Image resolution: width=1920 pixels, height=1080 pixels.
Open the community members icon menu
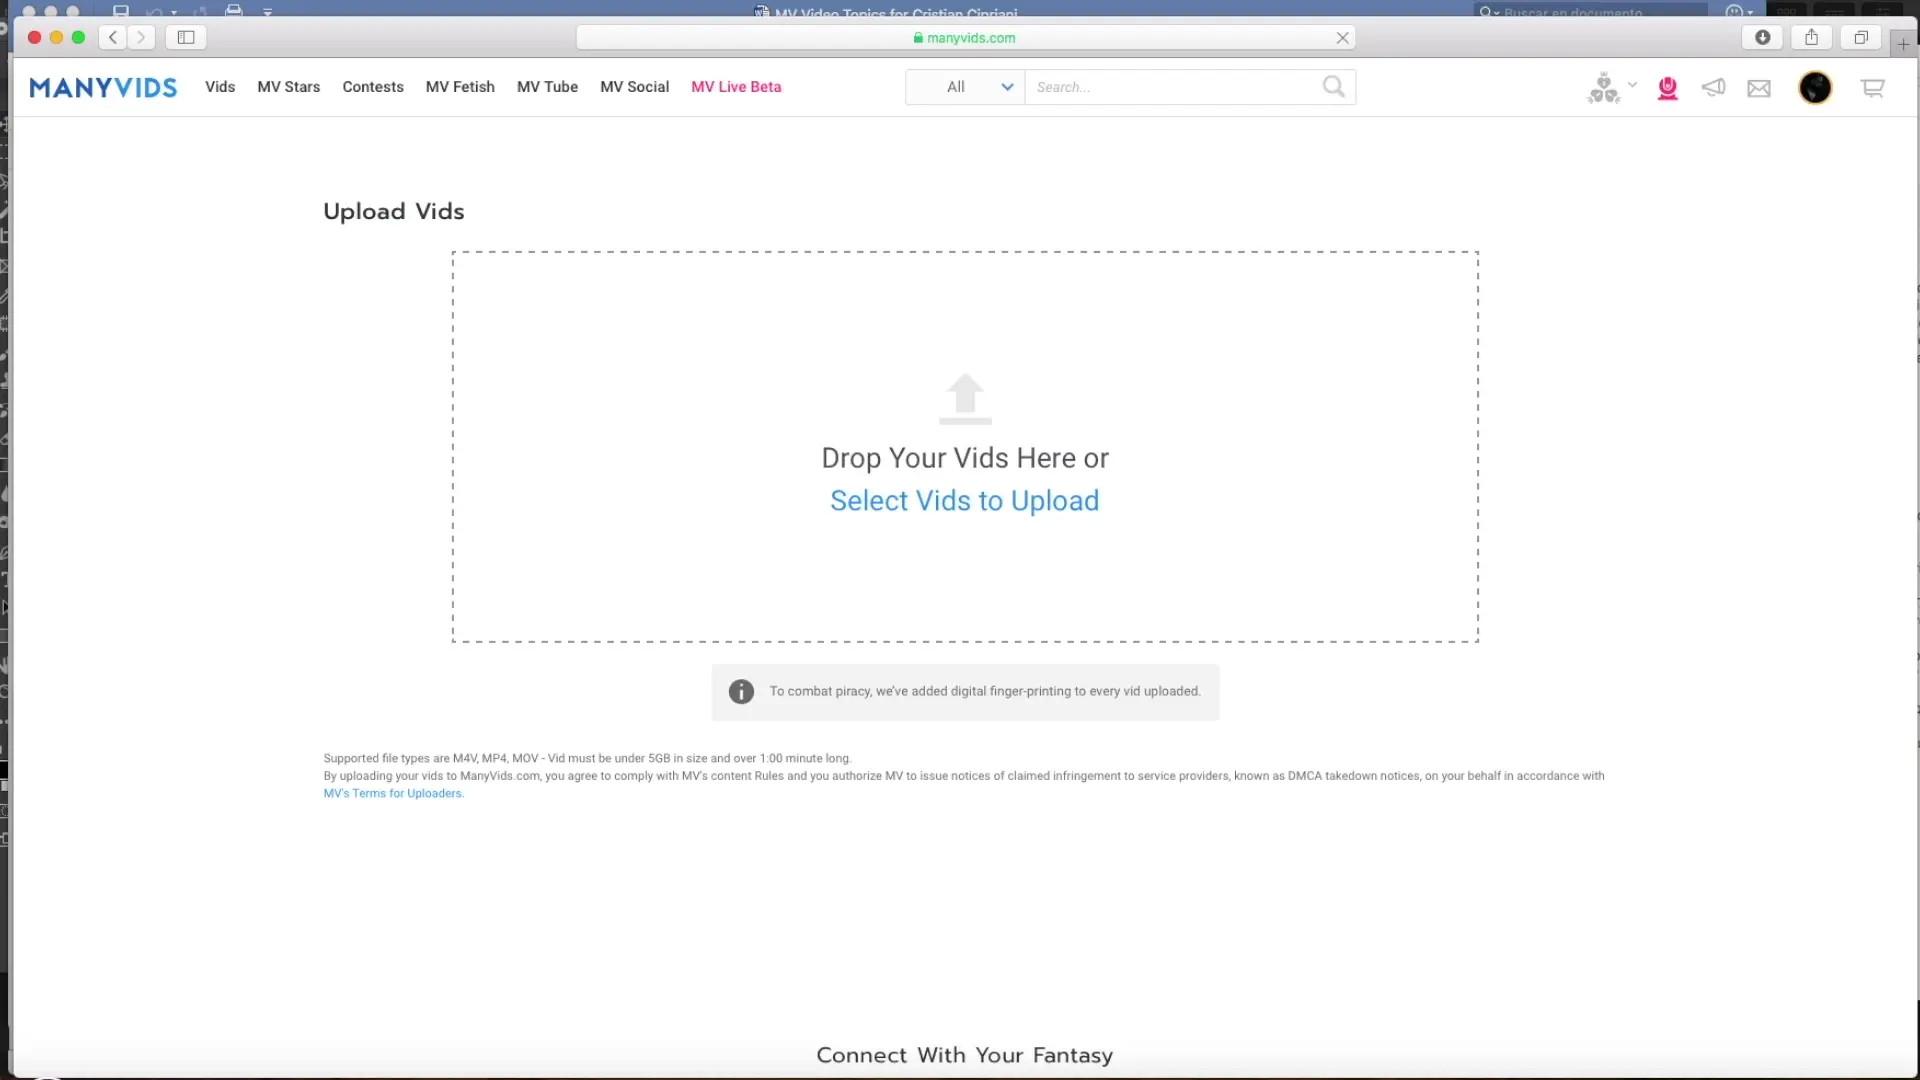(x=1604, y=88)
